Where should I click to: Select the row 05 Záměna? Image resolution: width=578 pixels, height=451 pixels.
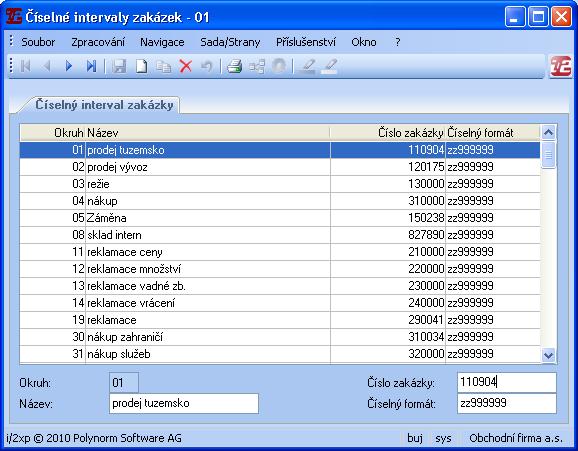point(280,218)
